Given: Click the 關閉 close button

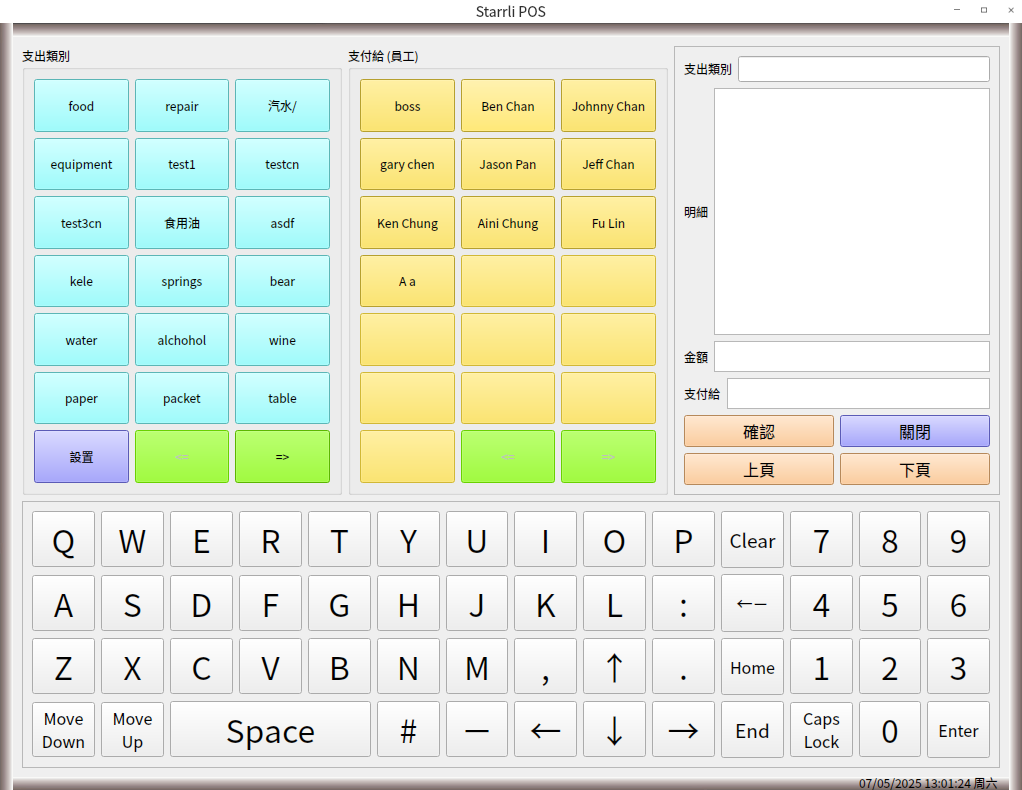Looking at the screenshot, I should click(x=914, y=432).
